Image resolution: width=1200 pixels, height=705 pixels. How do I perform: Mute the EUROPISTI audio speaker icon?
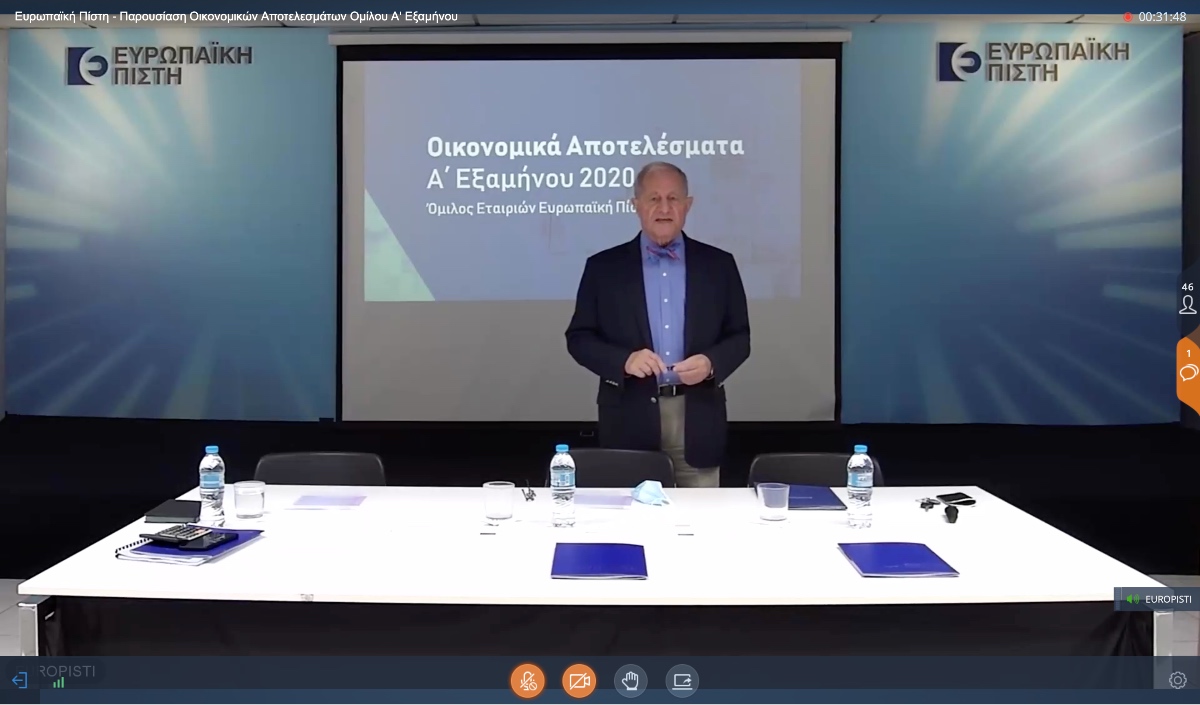point(1132,599)
